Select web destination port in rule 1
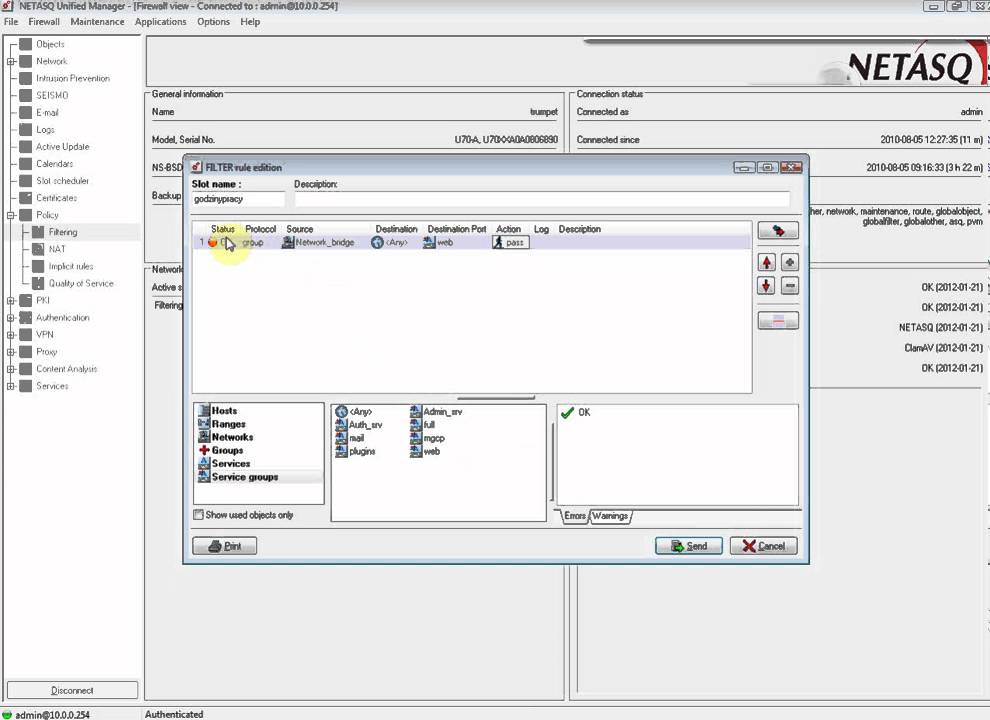Screen dimensions: 990x720 pyautogui.click(x=438, y=243)
